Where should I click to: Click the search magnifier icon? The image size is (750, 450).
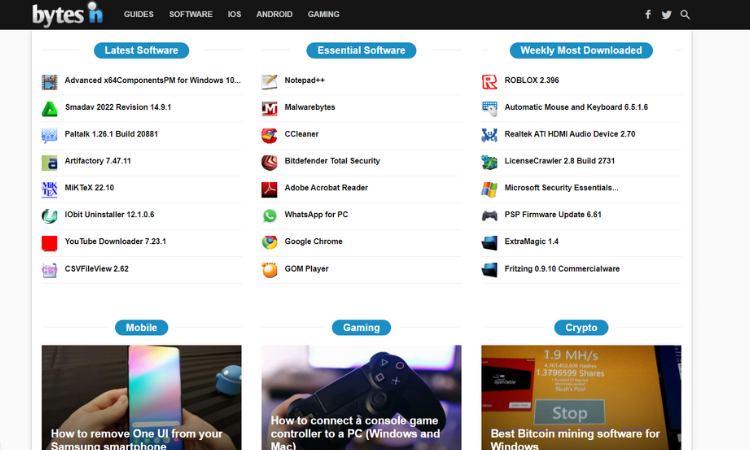coord(685,14)
